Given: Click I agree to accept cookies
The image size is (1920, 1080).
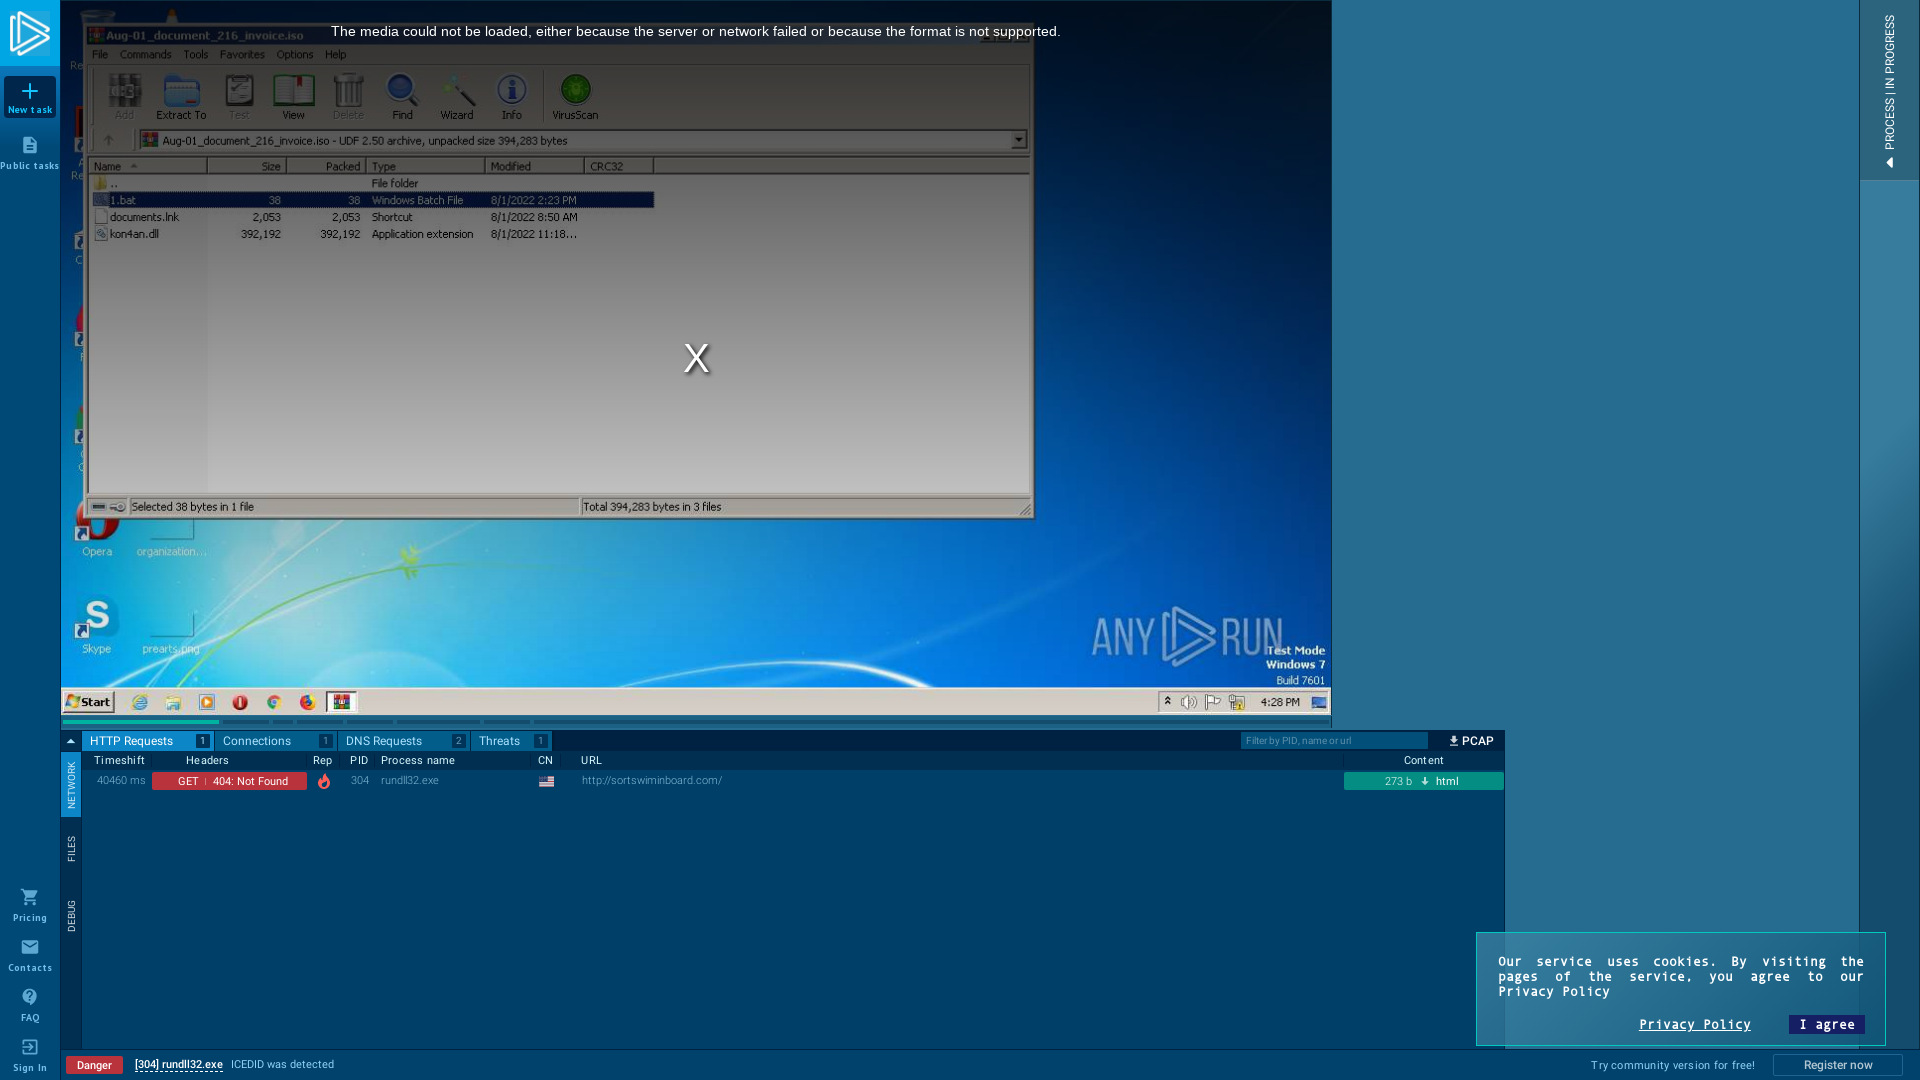Looking at the screenshot, I should point(1826,1024).
